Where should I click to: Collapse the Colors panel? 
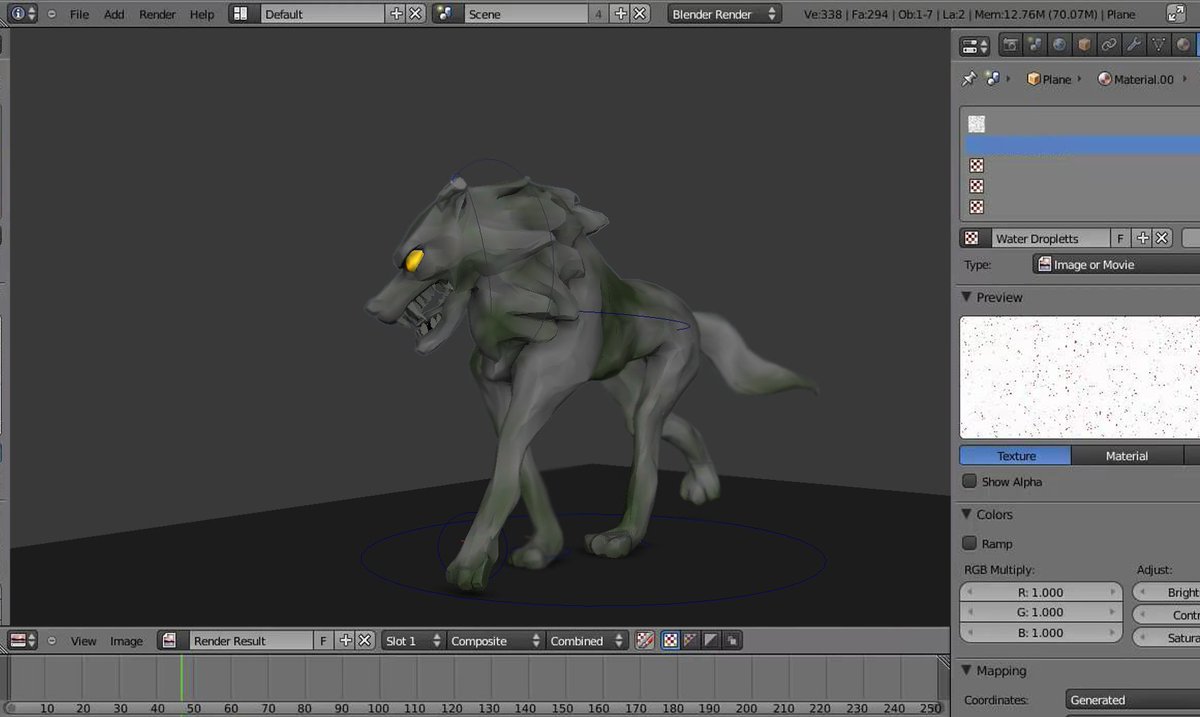click(967, 514)
